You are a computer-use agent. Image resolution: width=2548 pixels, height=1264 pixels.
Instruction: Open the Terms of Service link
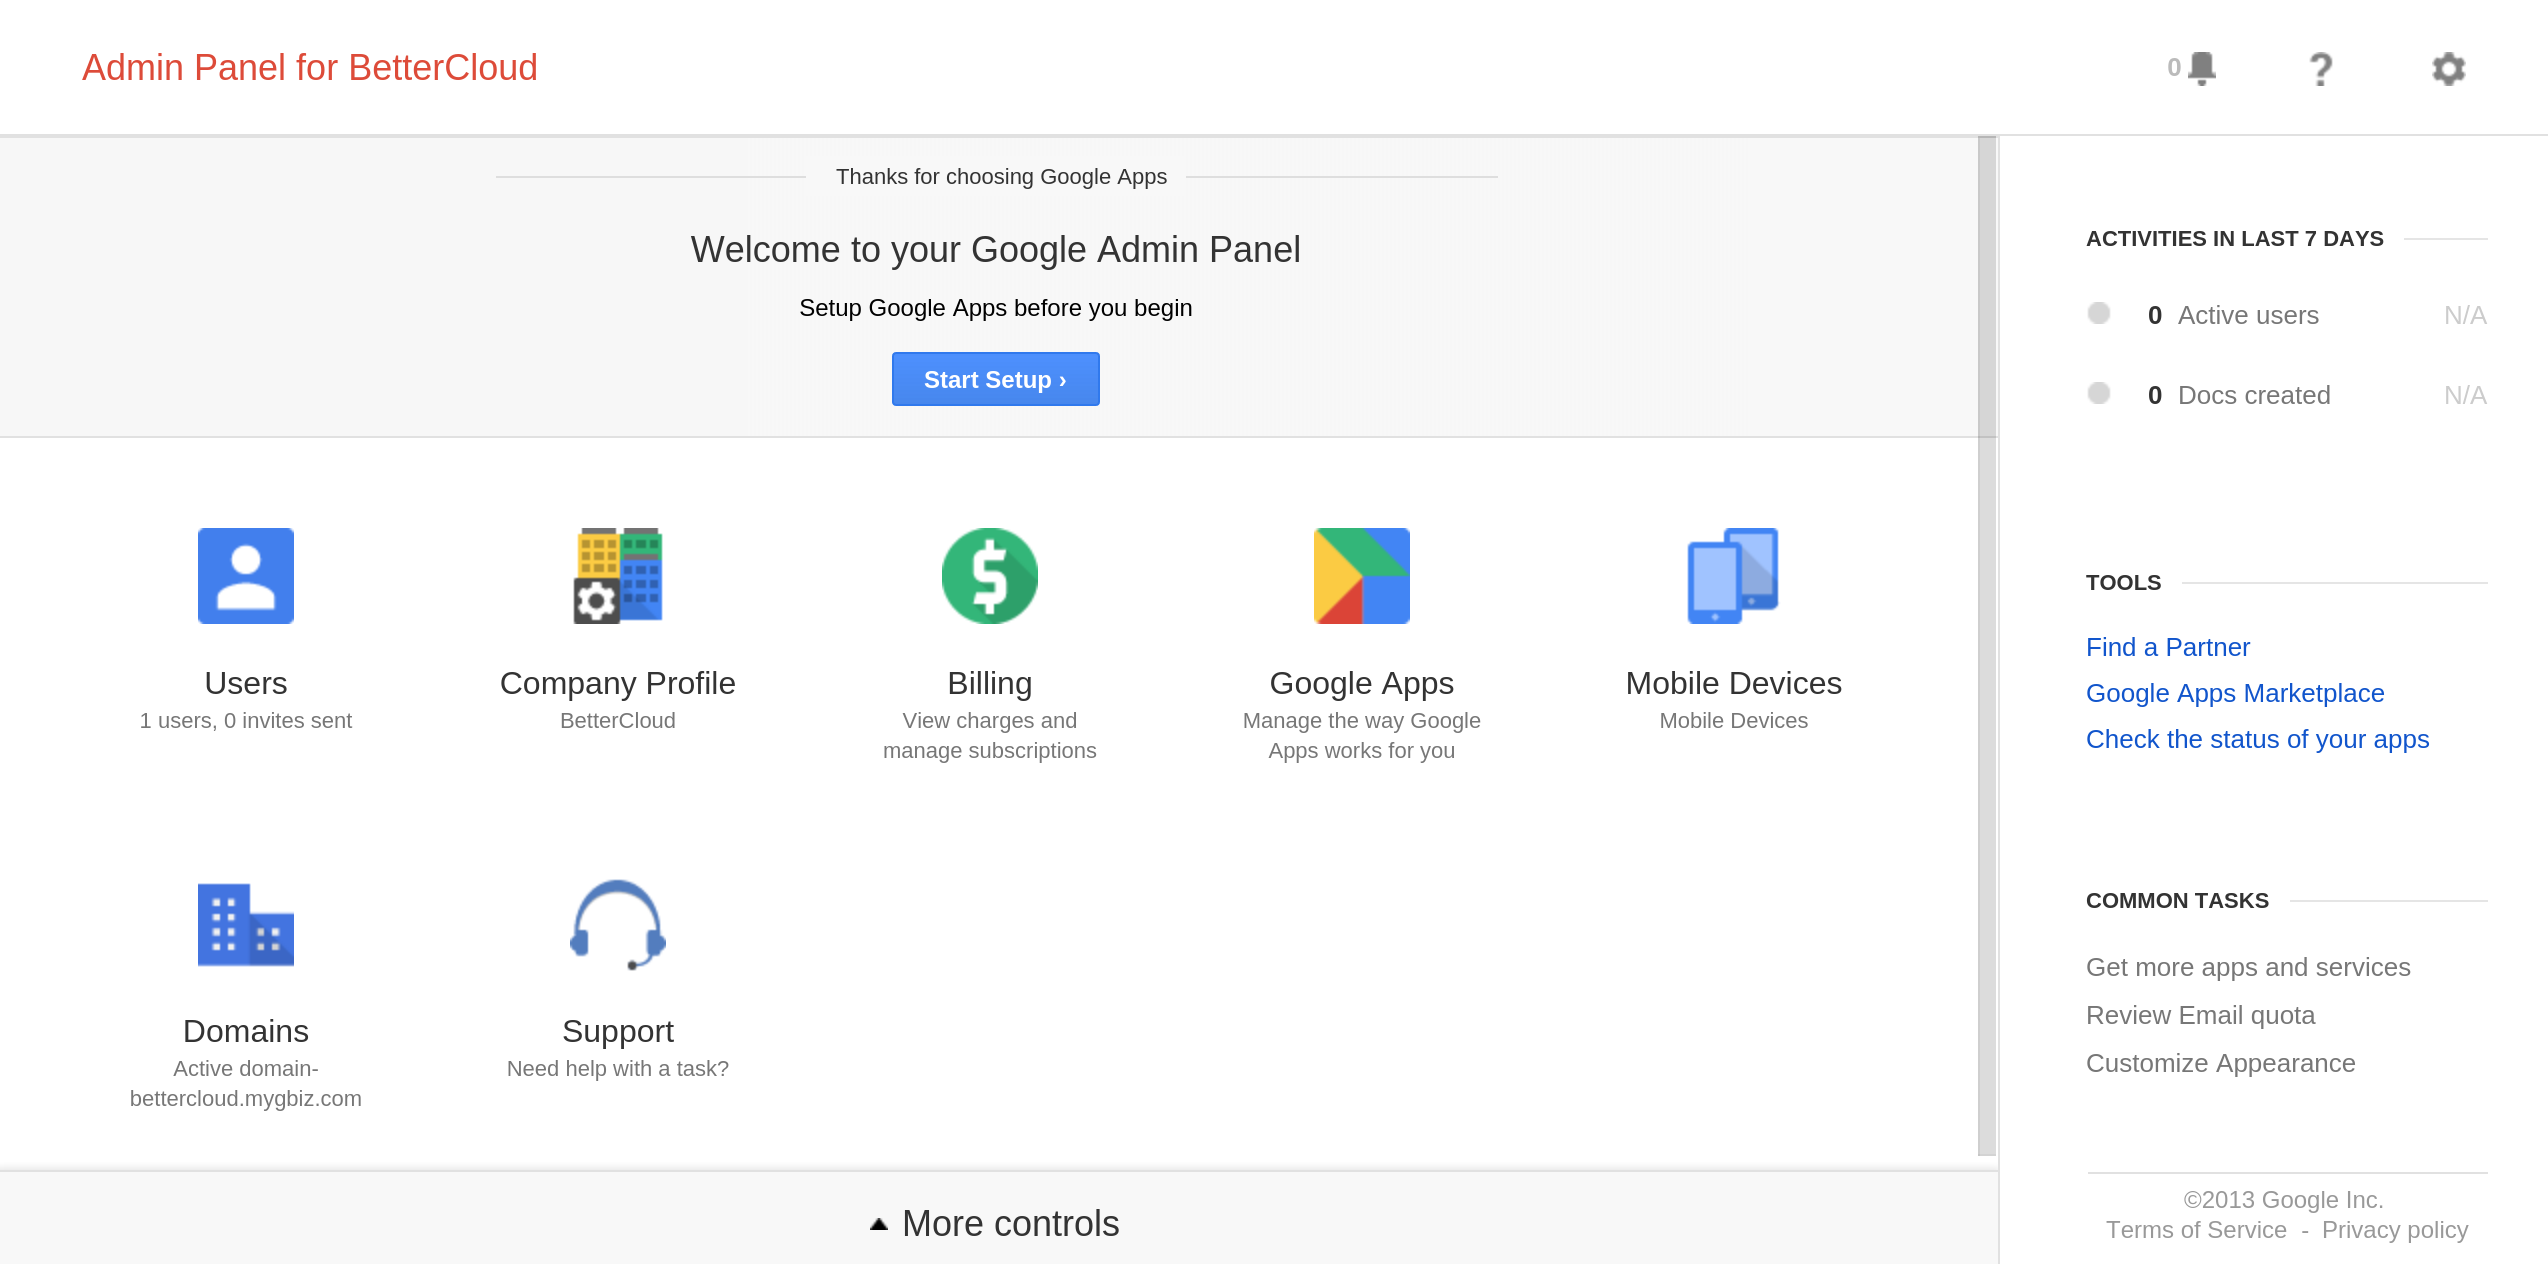coord(2196,1230)
